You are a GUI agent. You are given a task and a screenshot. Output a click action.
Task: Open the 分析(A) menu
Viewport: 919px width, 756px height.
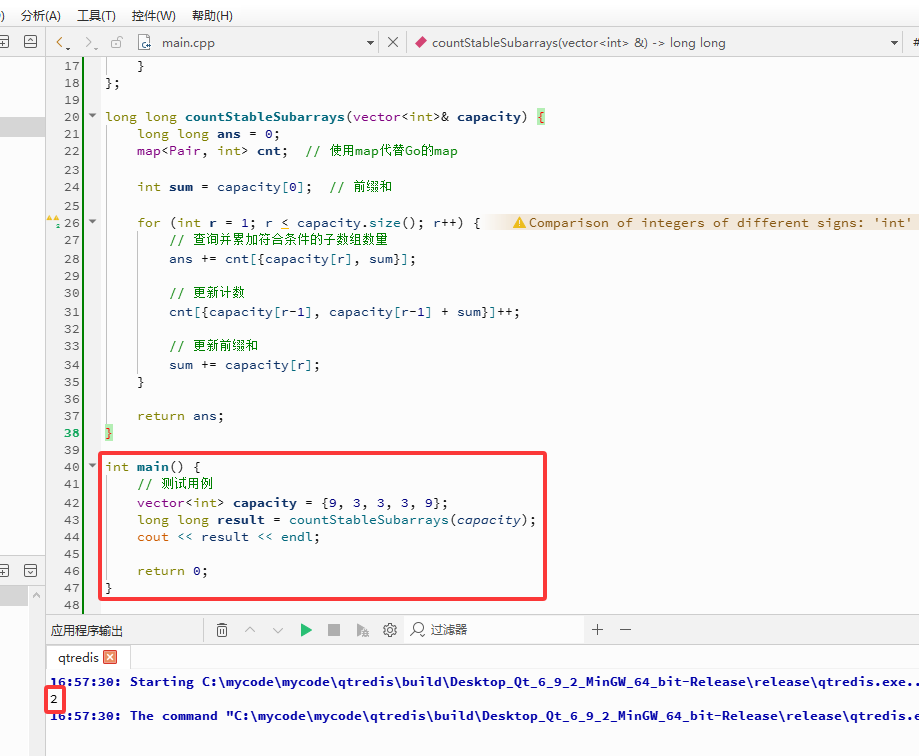click(40, 16)
